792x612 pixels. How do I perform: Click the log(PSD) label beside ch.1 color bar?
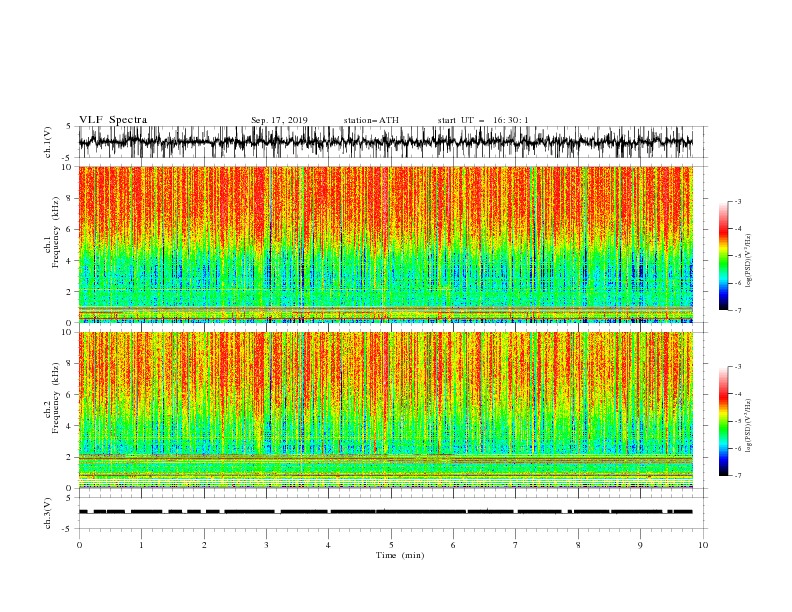748,261
